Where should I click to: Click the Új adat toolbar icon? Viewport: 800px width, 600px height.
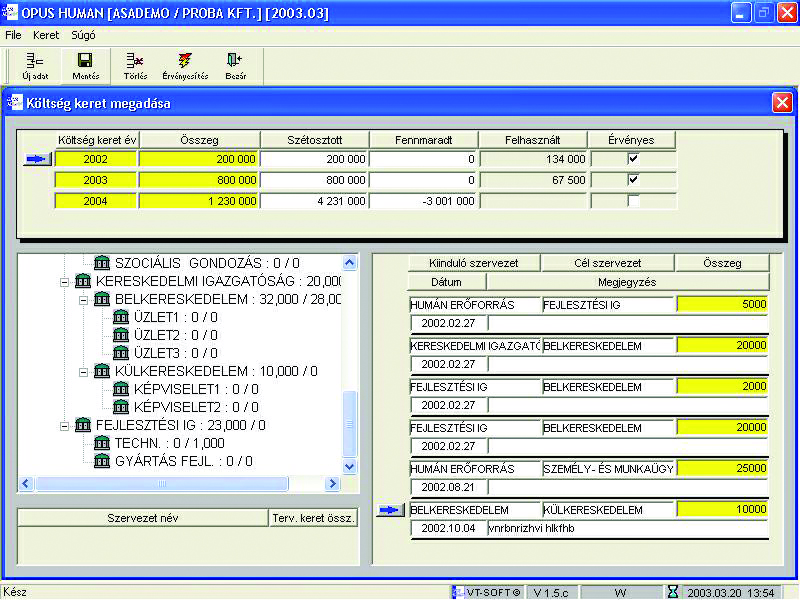point(35,66)
